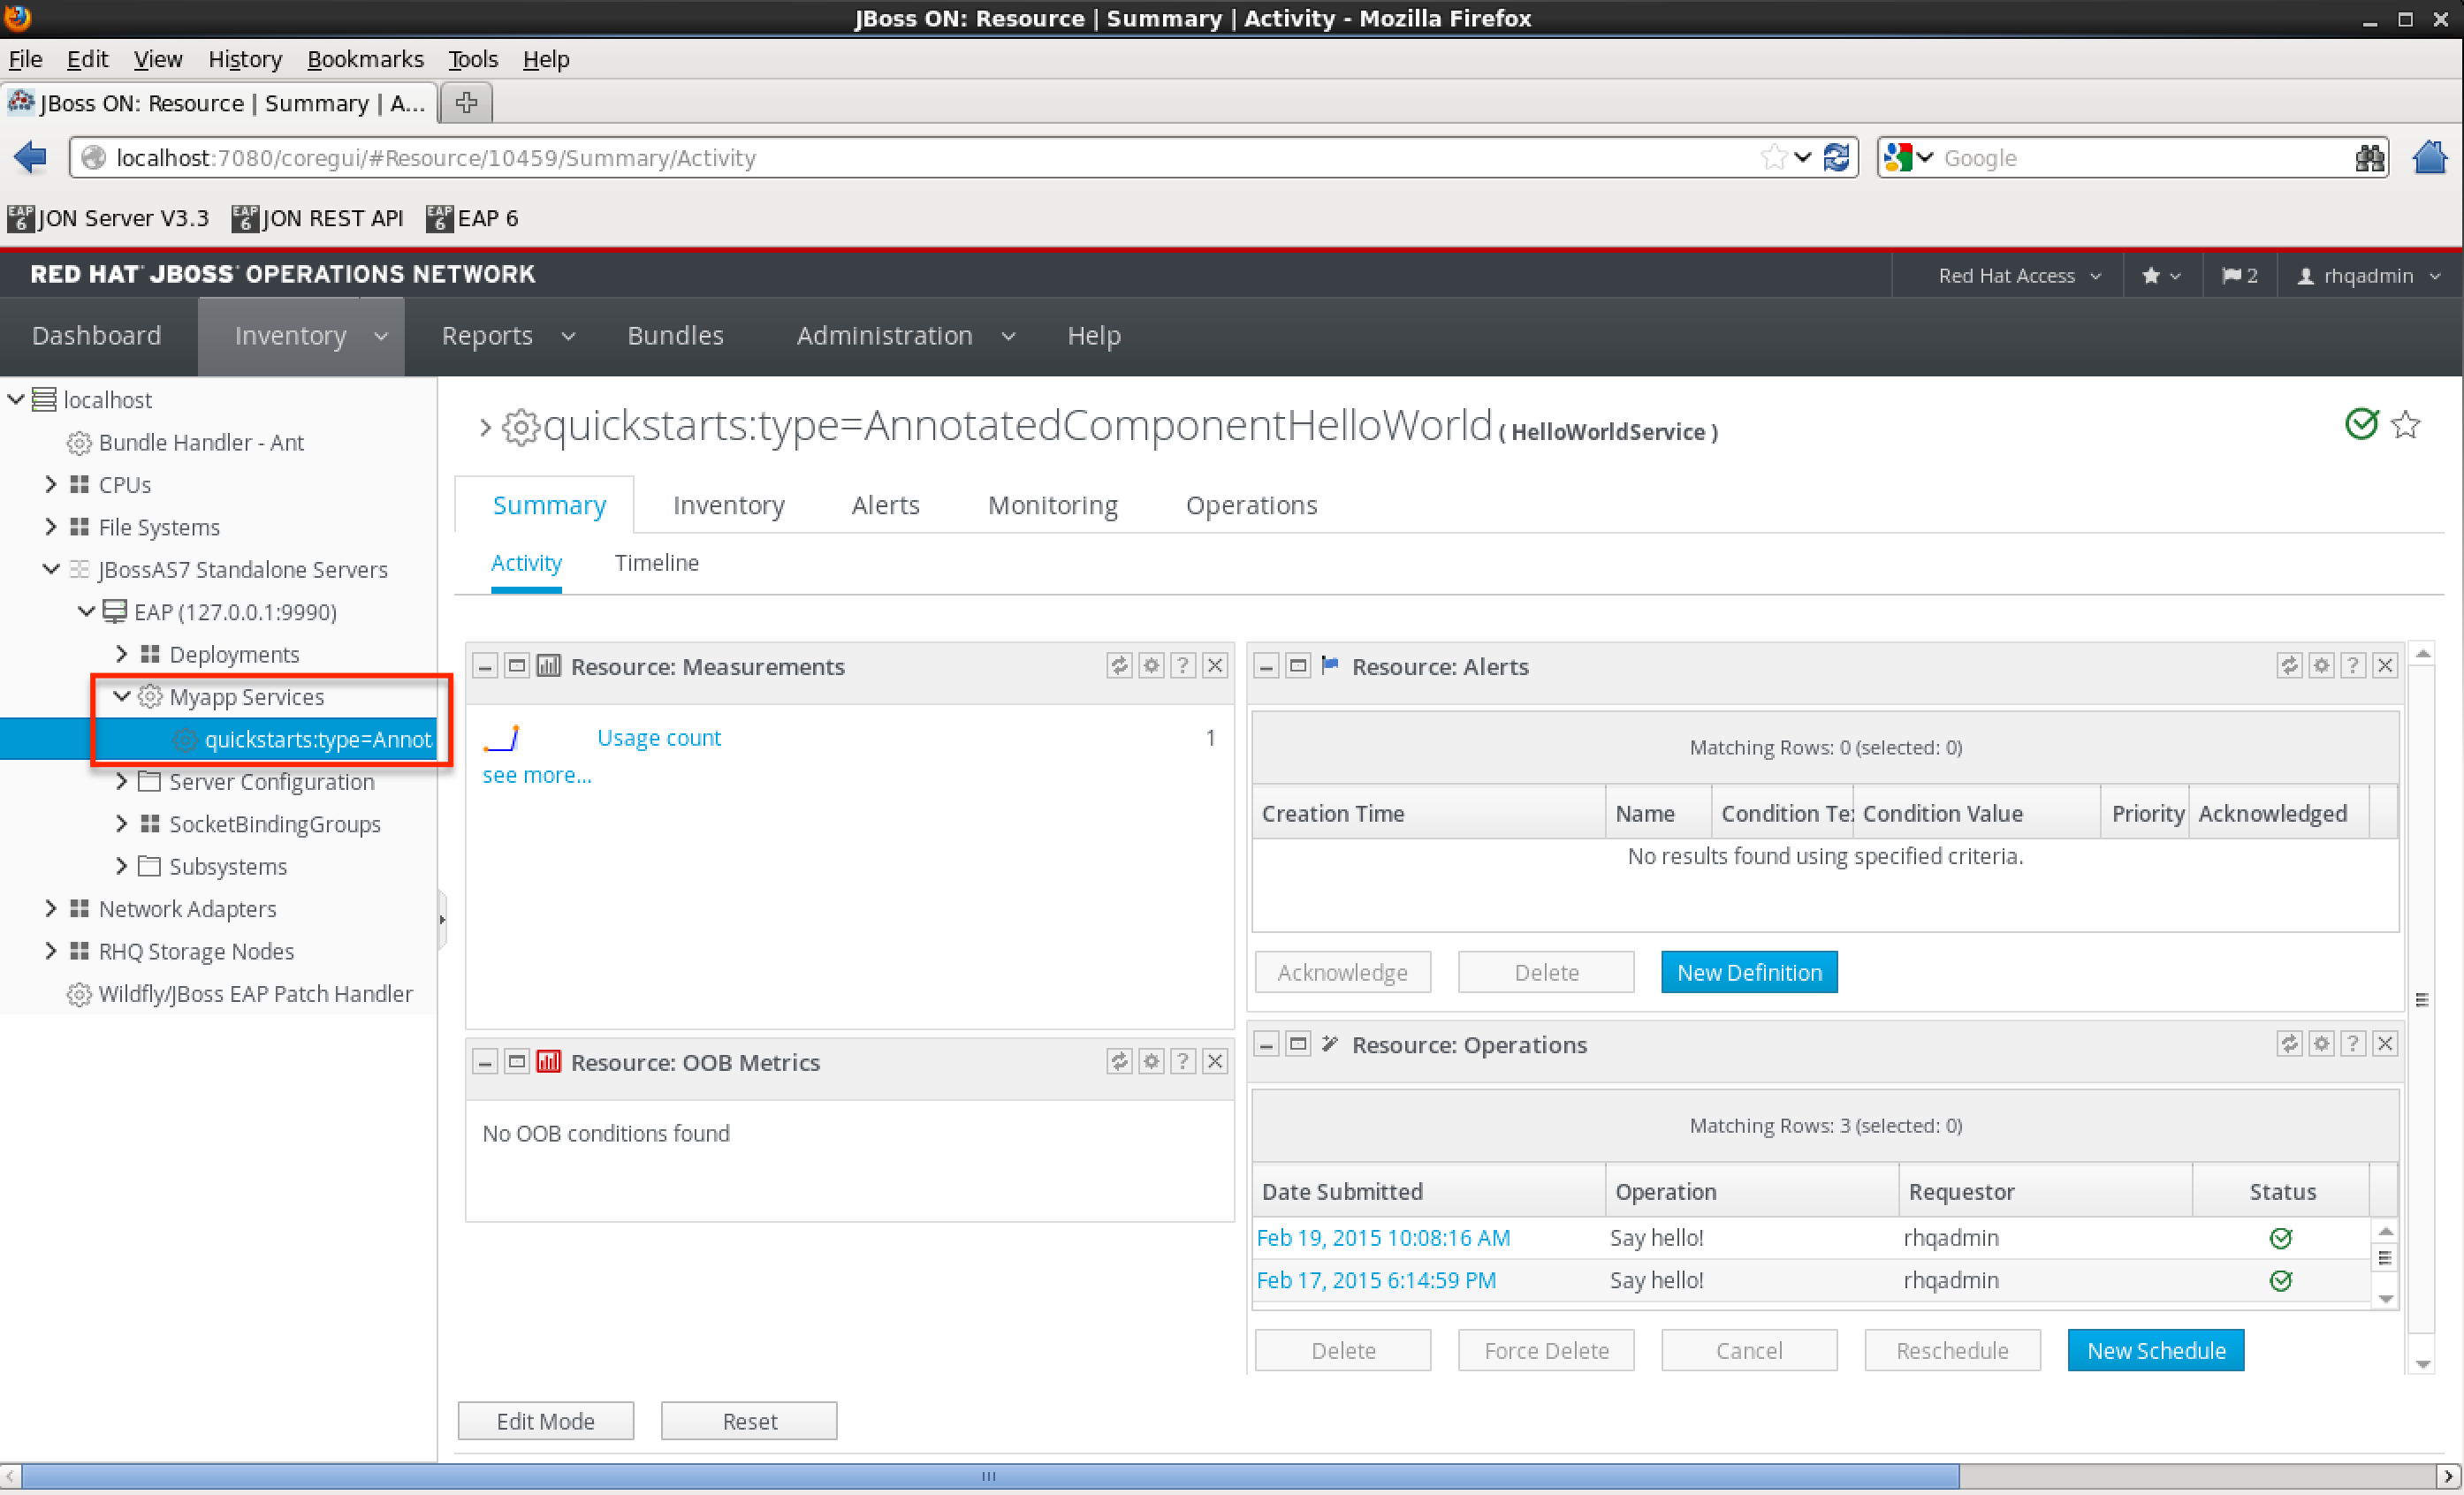Open the Timeline subtab
The image size is (2464, 1495).
[656, 563]
